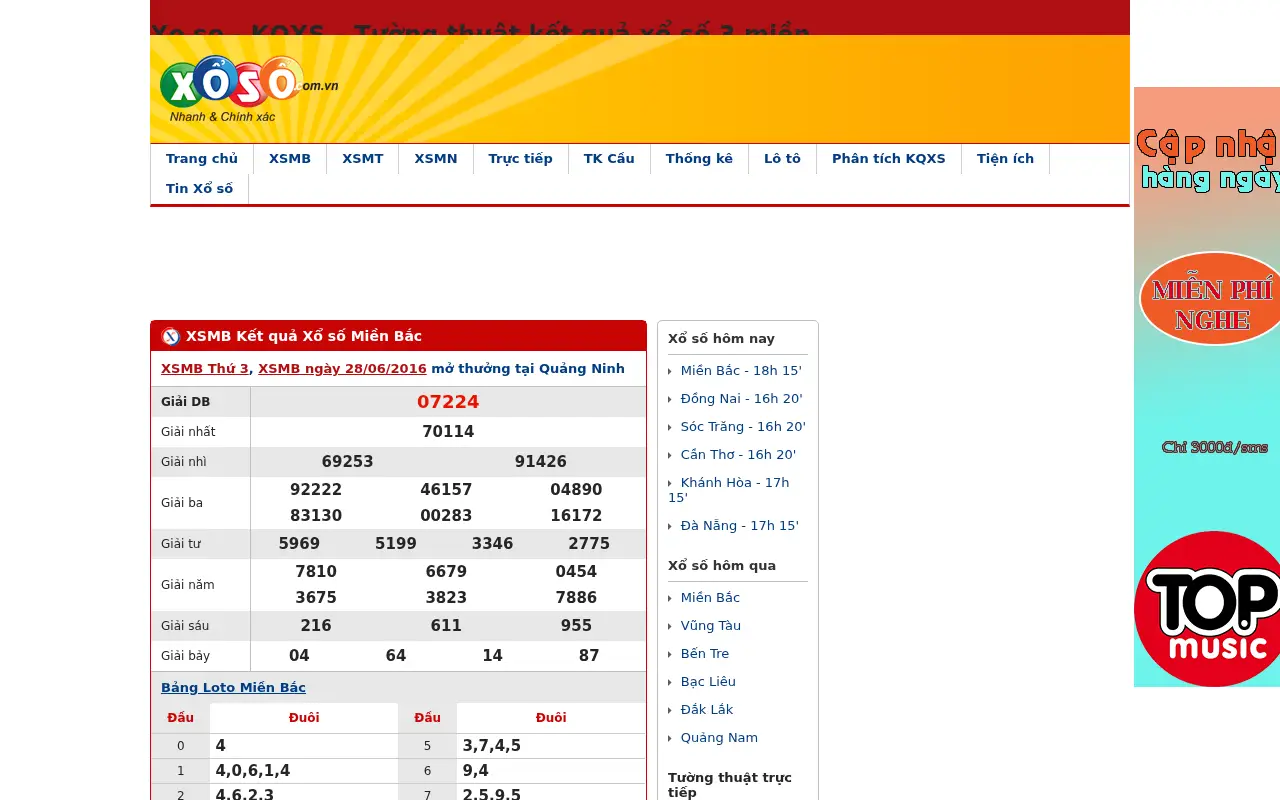Click third prize number 92222
This screenshot has height=800, width=1280.
point(316,490)
